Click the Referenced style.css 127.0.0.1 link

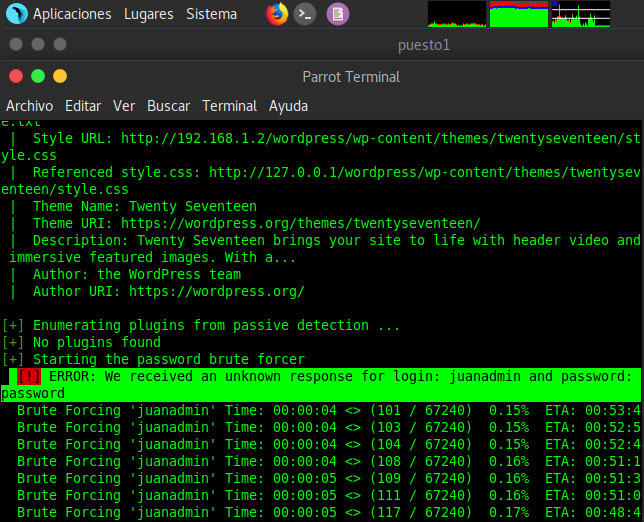tap(321, 181)
